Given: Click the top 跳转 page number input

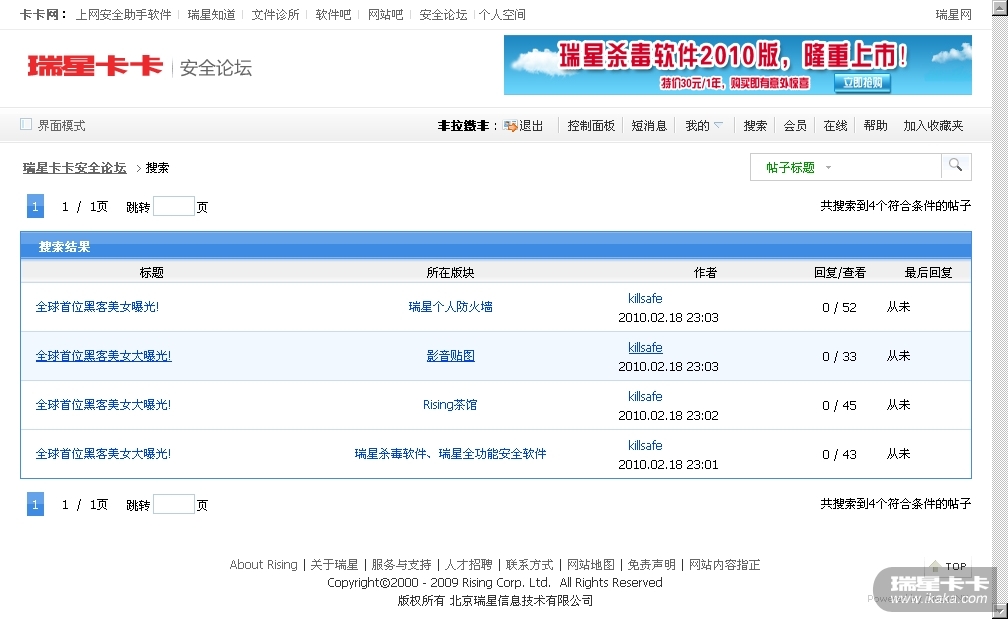Looking at the screenshot, I should pyautogui.click(x=174, y=206).
